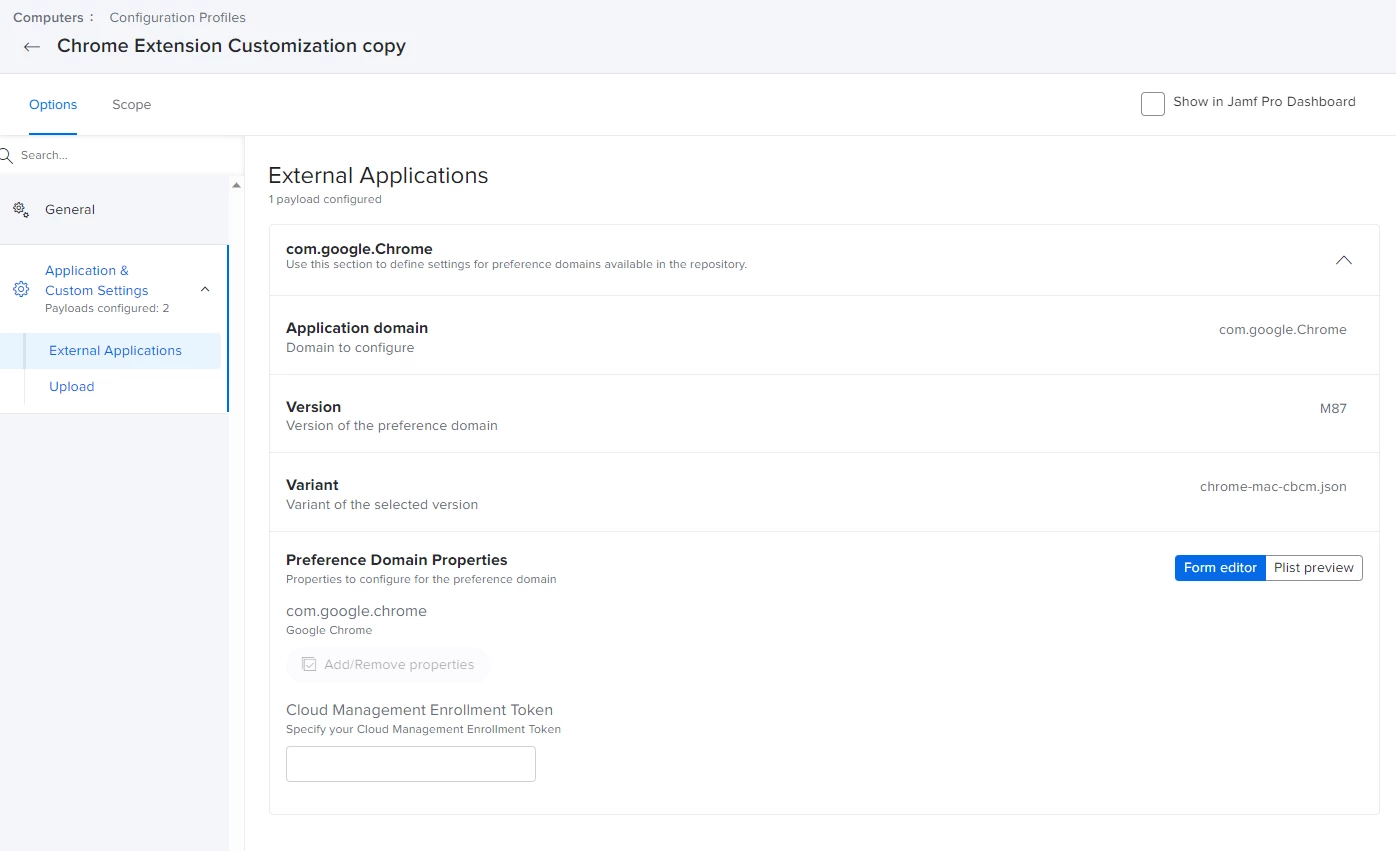The height and width of the screenshot is (851, 1396).
Task: Switch to Plist preview
Action: click(x=1314, y=568)
